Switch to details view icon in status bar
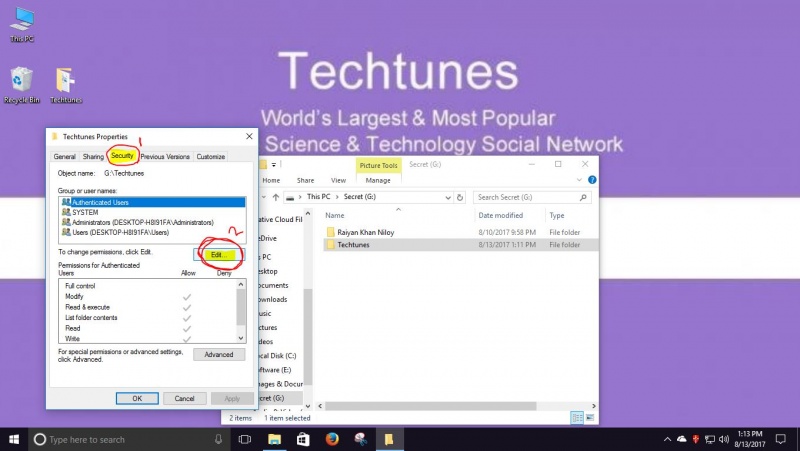The width and height of the screenshot is (800, 451). [x=577, y=418]
